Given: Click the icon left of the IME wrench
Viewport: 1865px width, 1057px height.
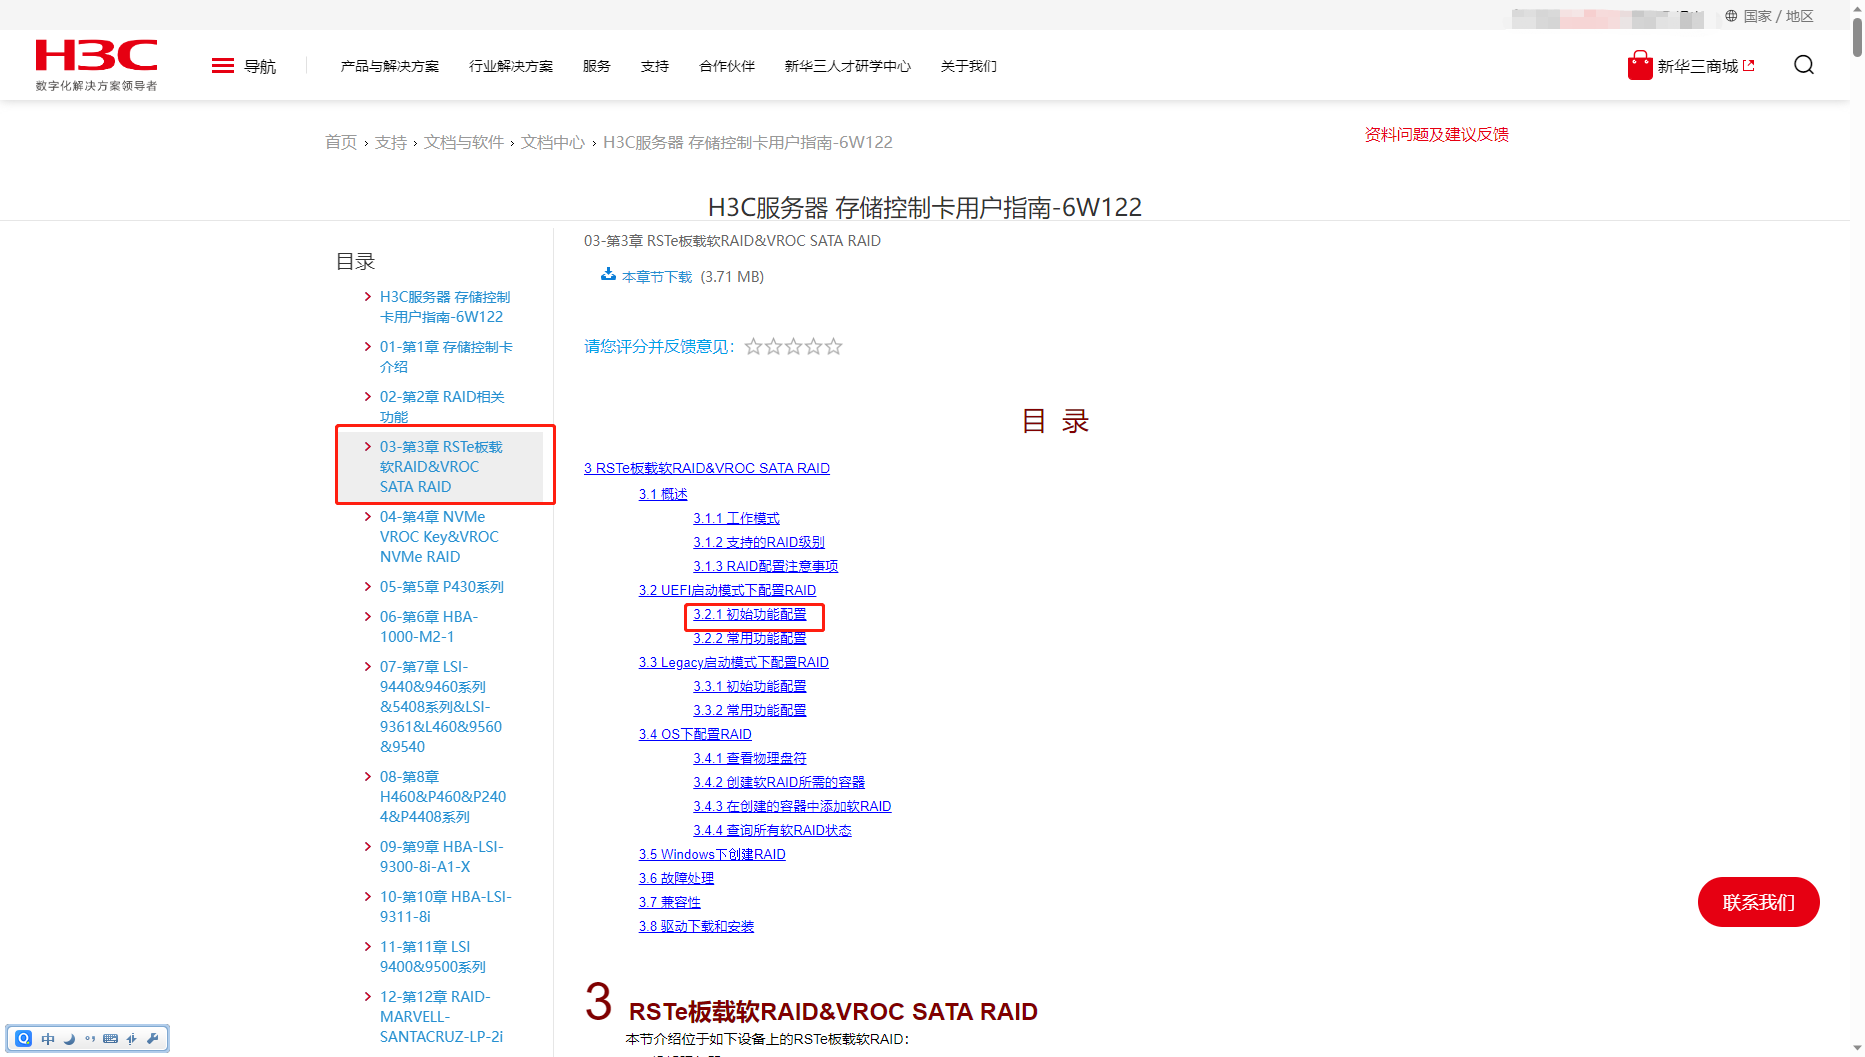Looking at the screenshot, I should 132,1039.
